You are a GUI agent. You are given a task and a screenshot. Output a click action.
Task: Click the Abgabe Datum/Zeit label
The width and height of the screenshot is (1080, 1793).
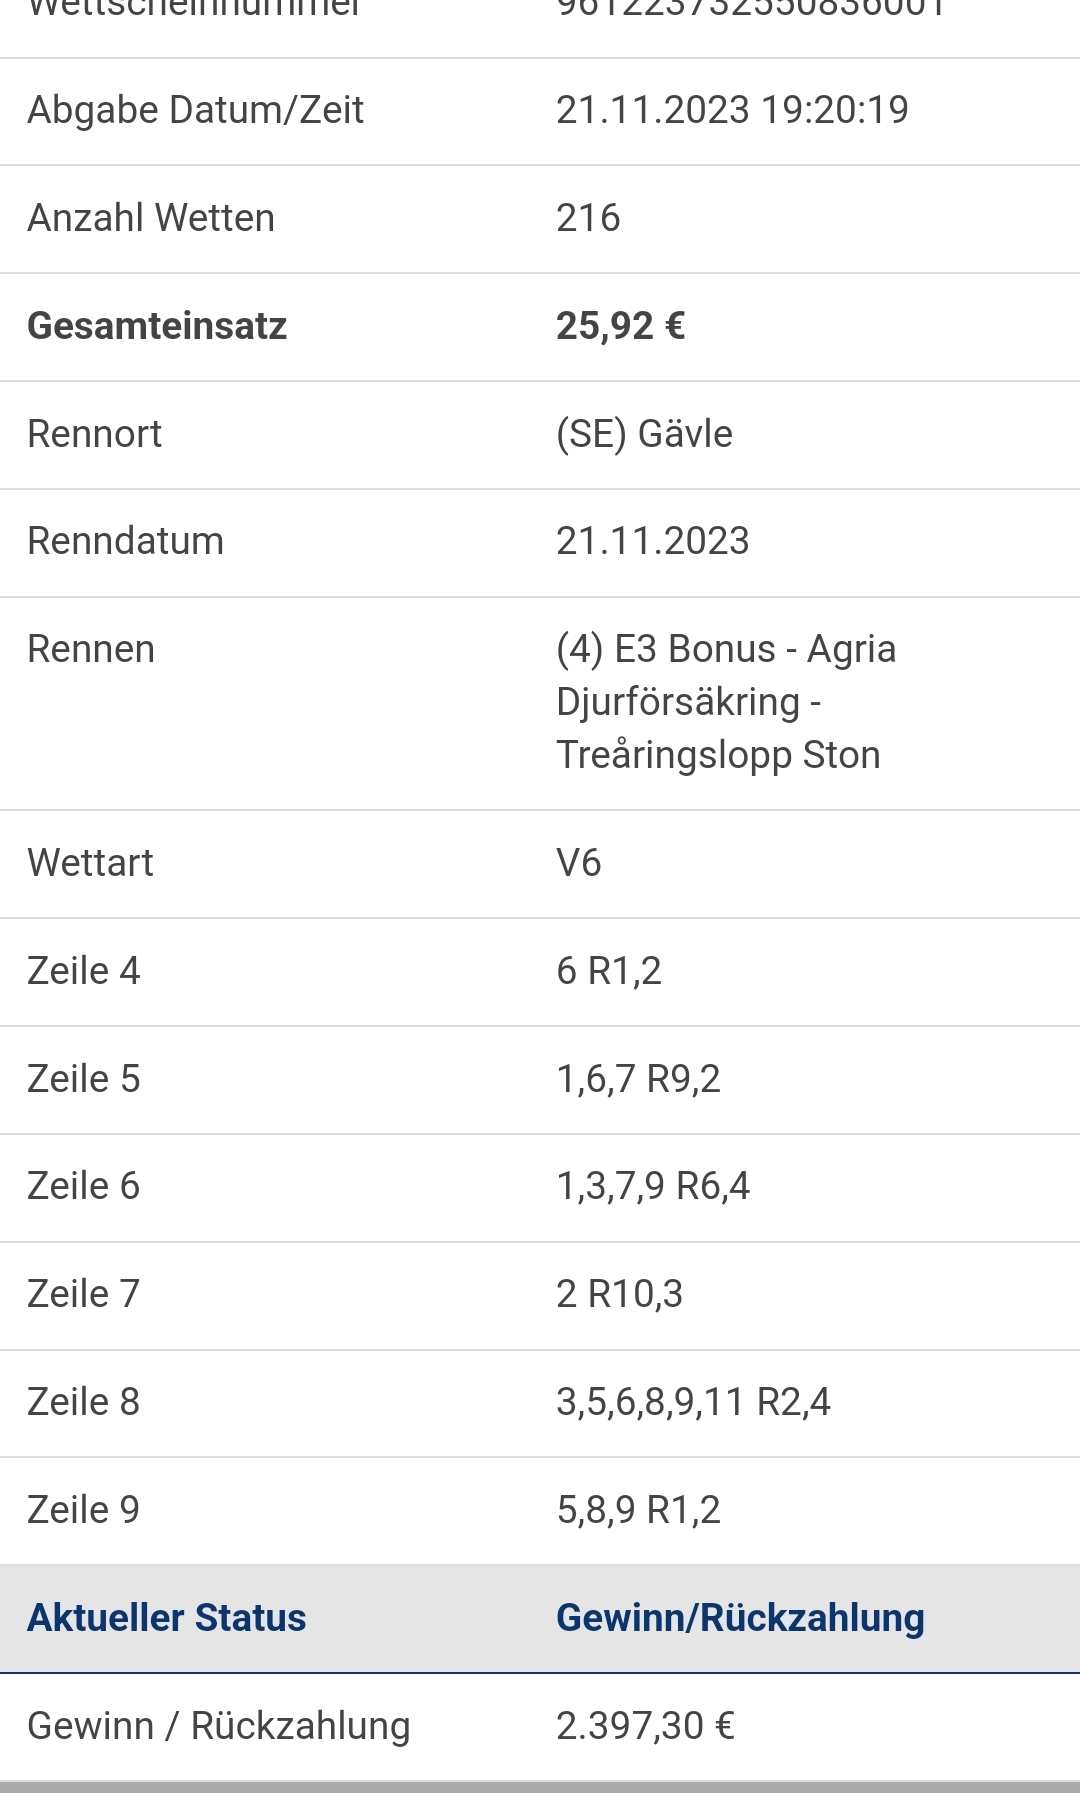tap(195, 110)
